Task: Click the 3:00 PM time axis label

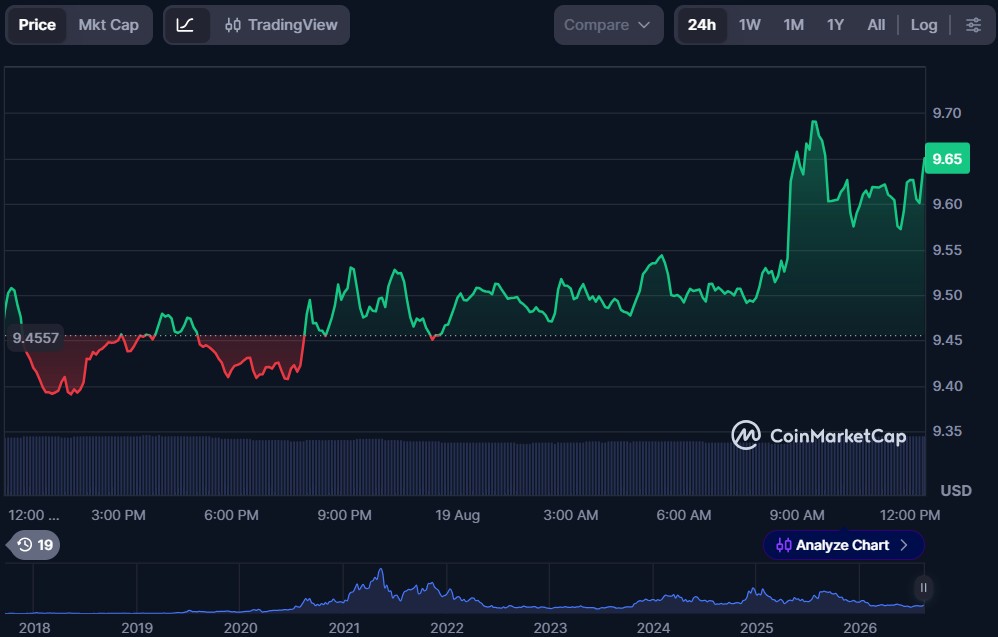Action: 118,515
